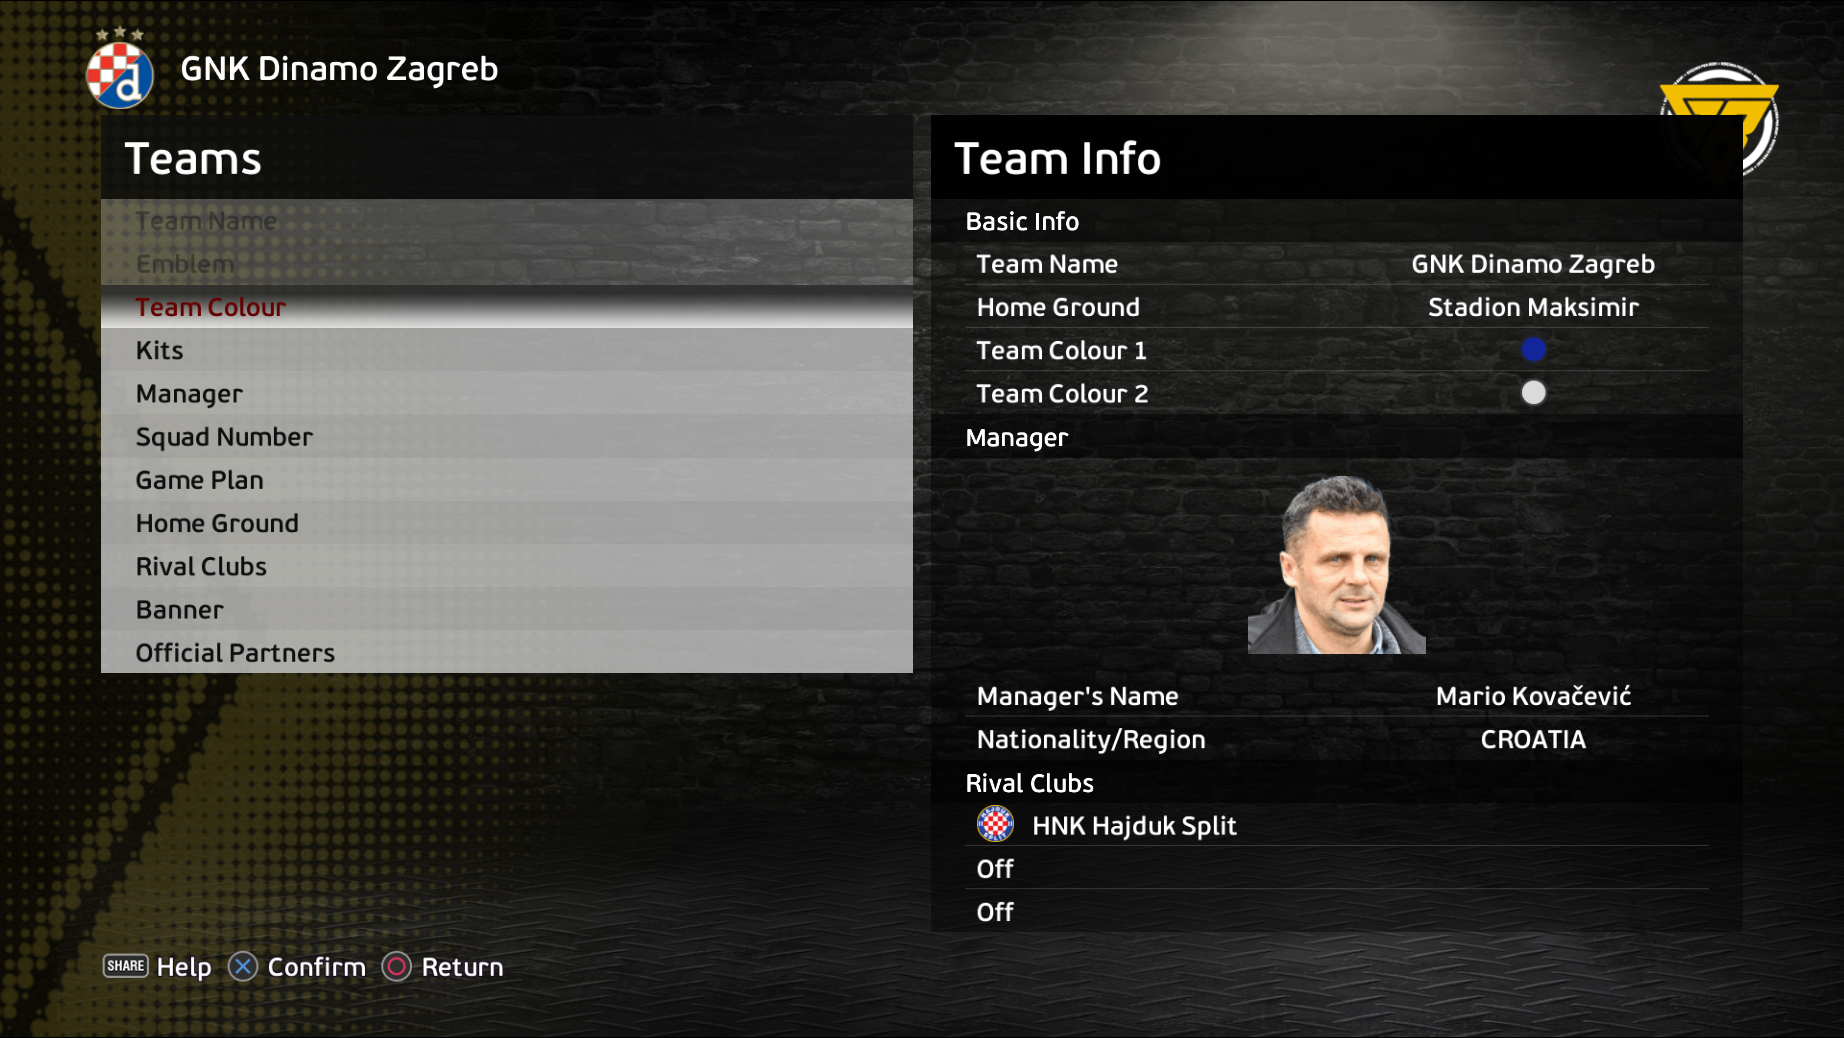Toggle the third rival club Off slot
This screenshot has width=1844, height=1038.
tap(1337, 911)
